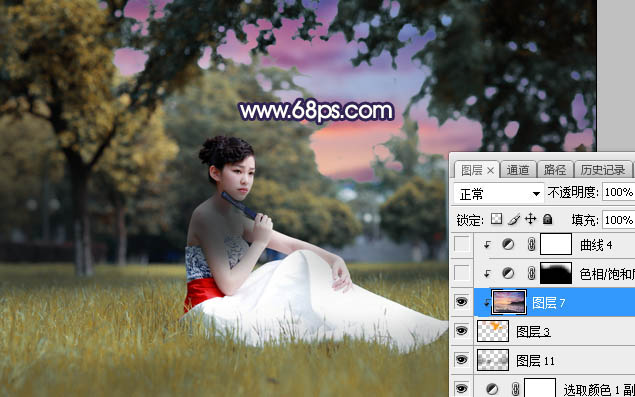Close the 图层 panel tab
The image size is (635, 397).
[x=490, y=171]
